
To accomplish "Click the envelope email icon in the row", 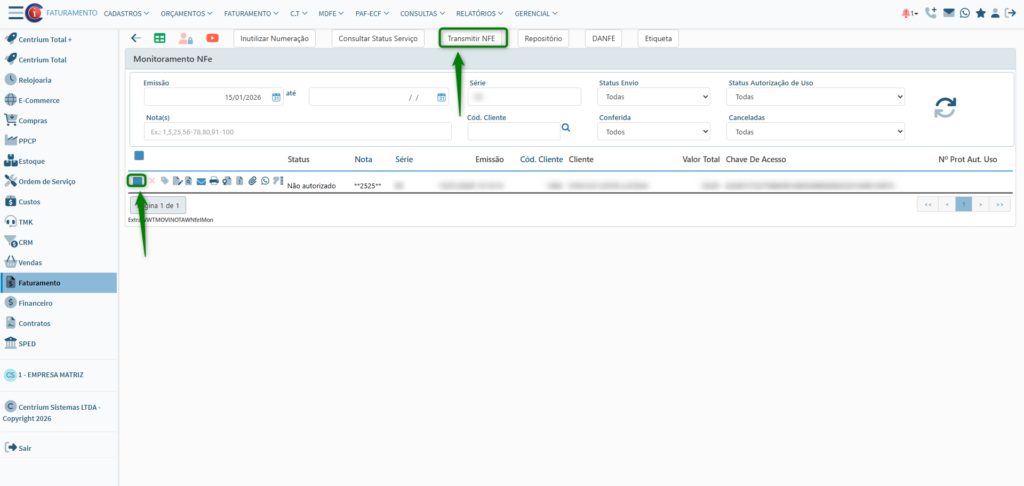I will [201, 181].
